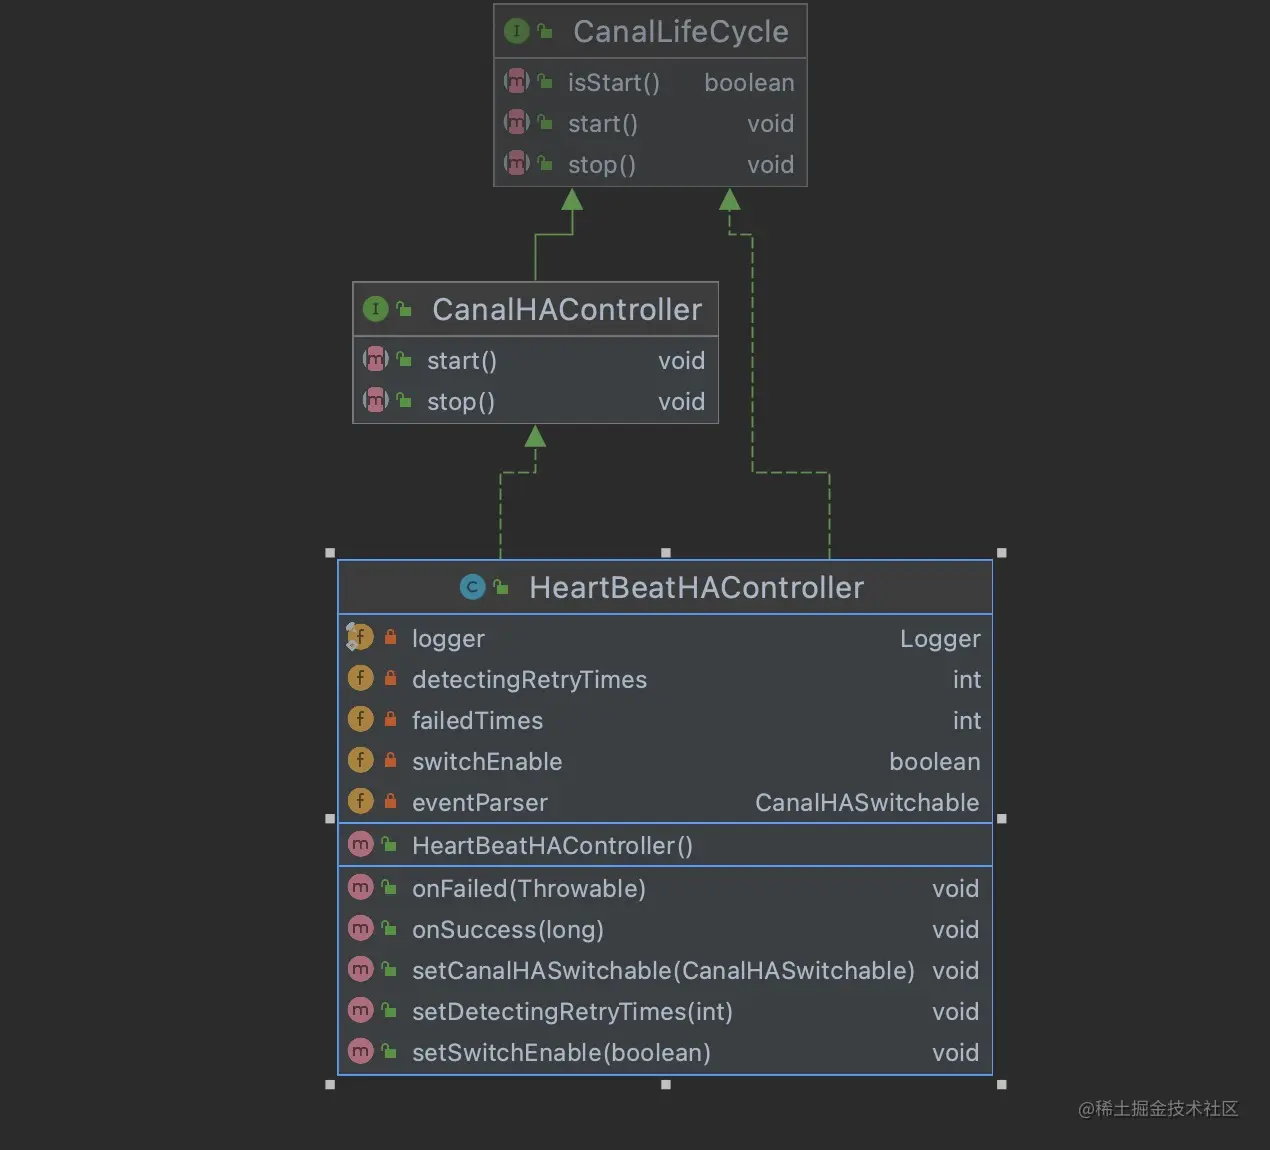Click the boolean return type of isStart()

click(749, 83)
